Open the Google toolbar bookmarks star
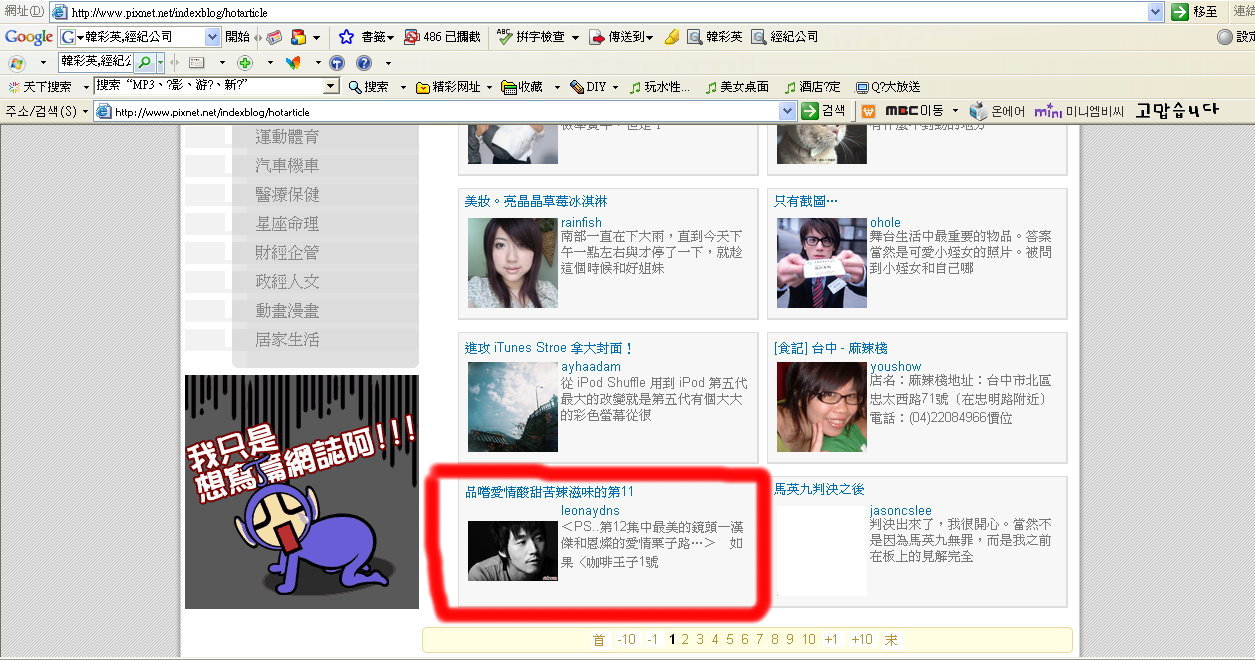This screenshot has width=1255, height=660. point(346,37)
